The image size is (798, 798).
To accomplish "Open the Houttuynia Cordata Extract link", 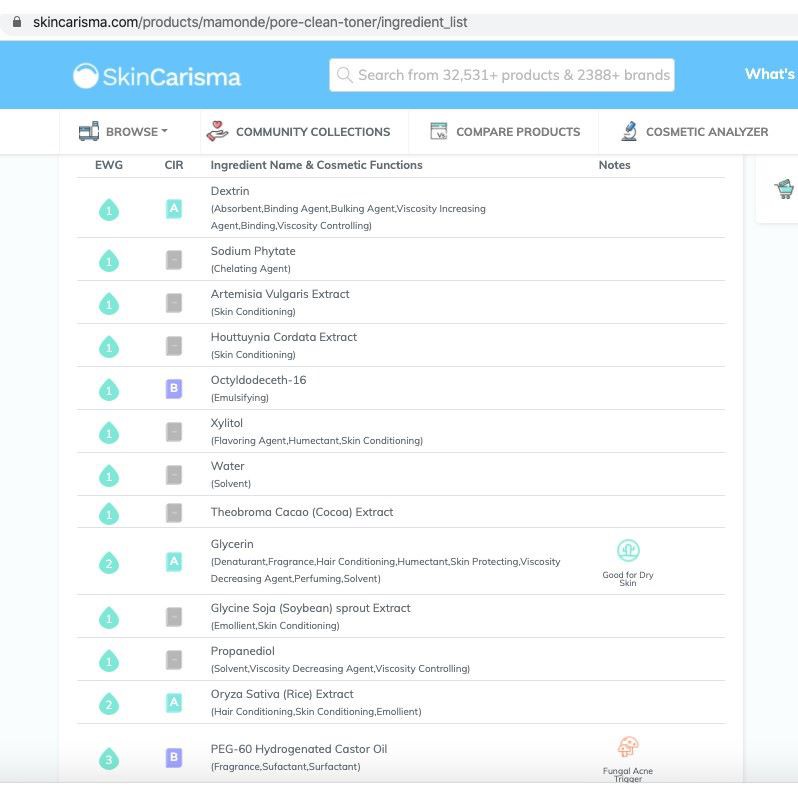I will pyautogui.click(x=283, y=337).
